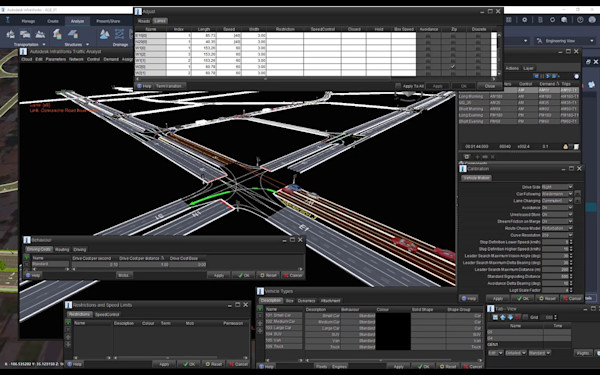Click the first Transportation ribbon icon
Screen dimensions: 600x375
pos(11,34)
